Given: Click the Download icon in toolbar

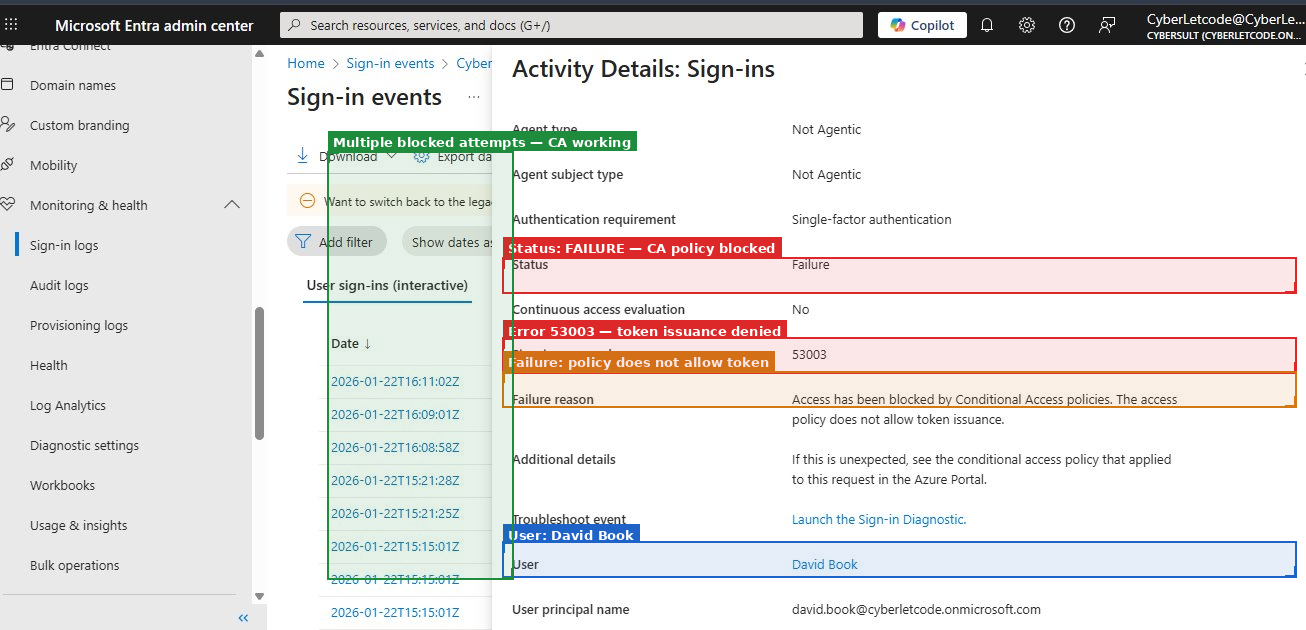Looking at the screenshot, I should pos(303,156).
